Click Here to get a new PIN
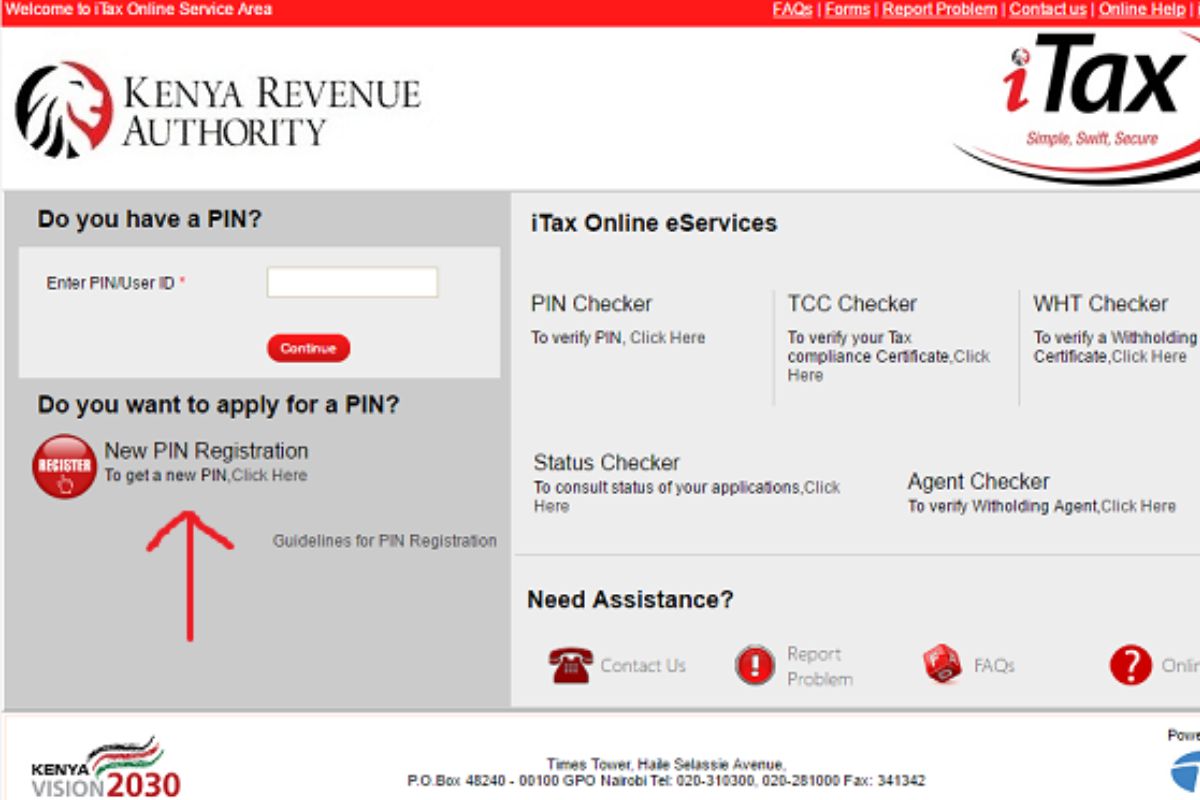 (269, 476)
